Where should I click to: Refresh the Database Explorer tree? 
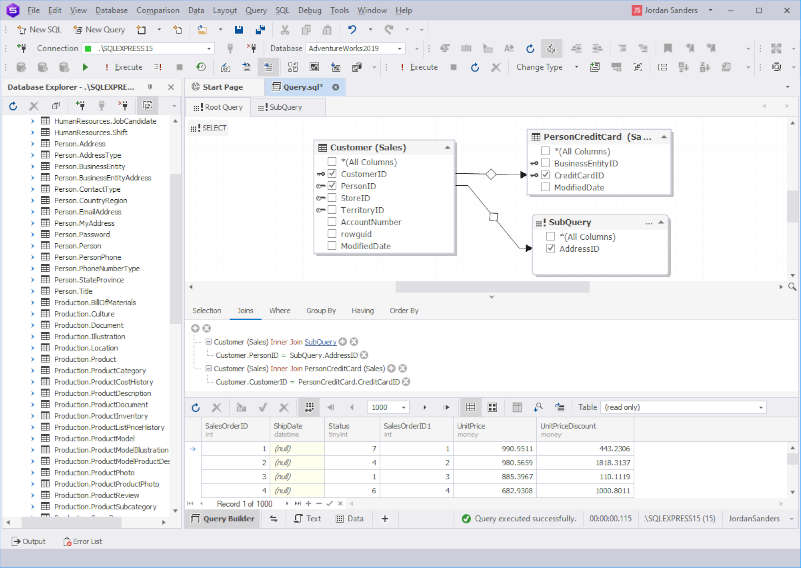(x=13, y=106)
